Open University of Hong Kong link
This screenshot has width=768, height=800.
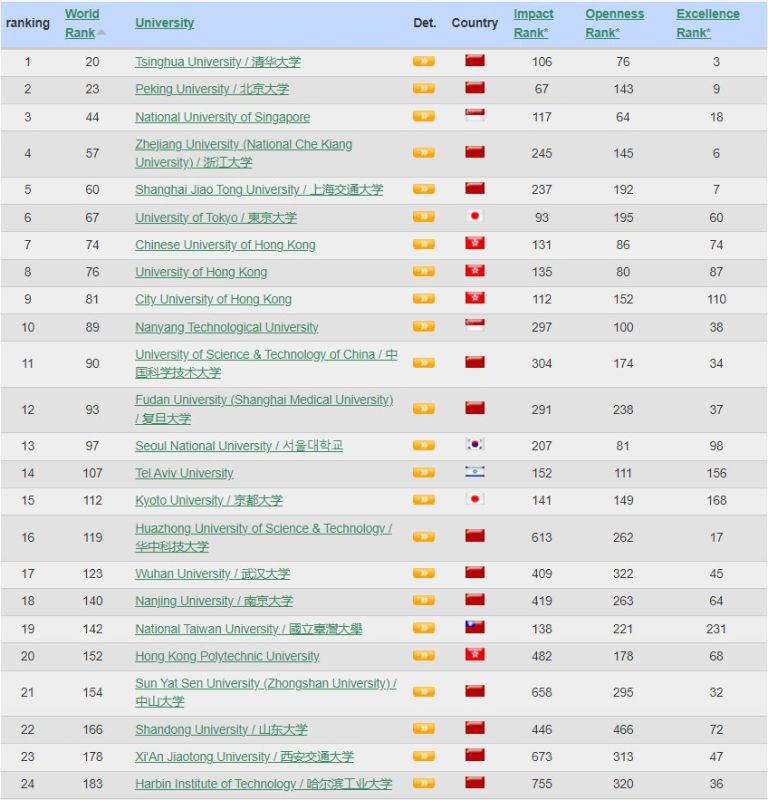[x=201, y=272]
